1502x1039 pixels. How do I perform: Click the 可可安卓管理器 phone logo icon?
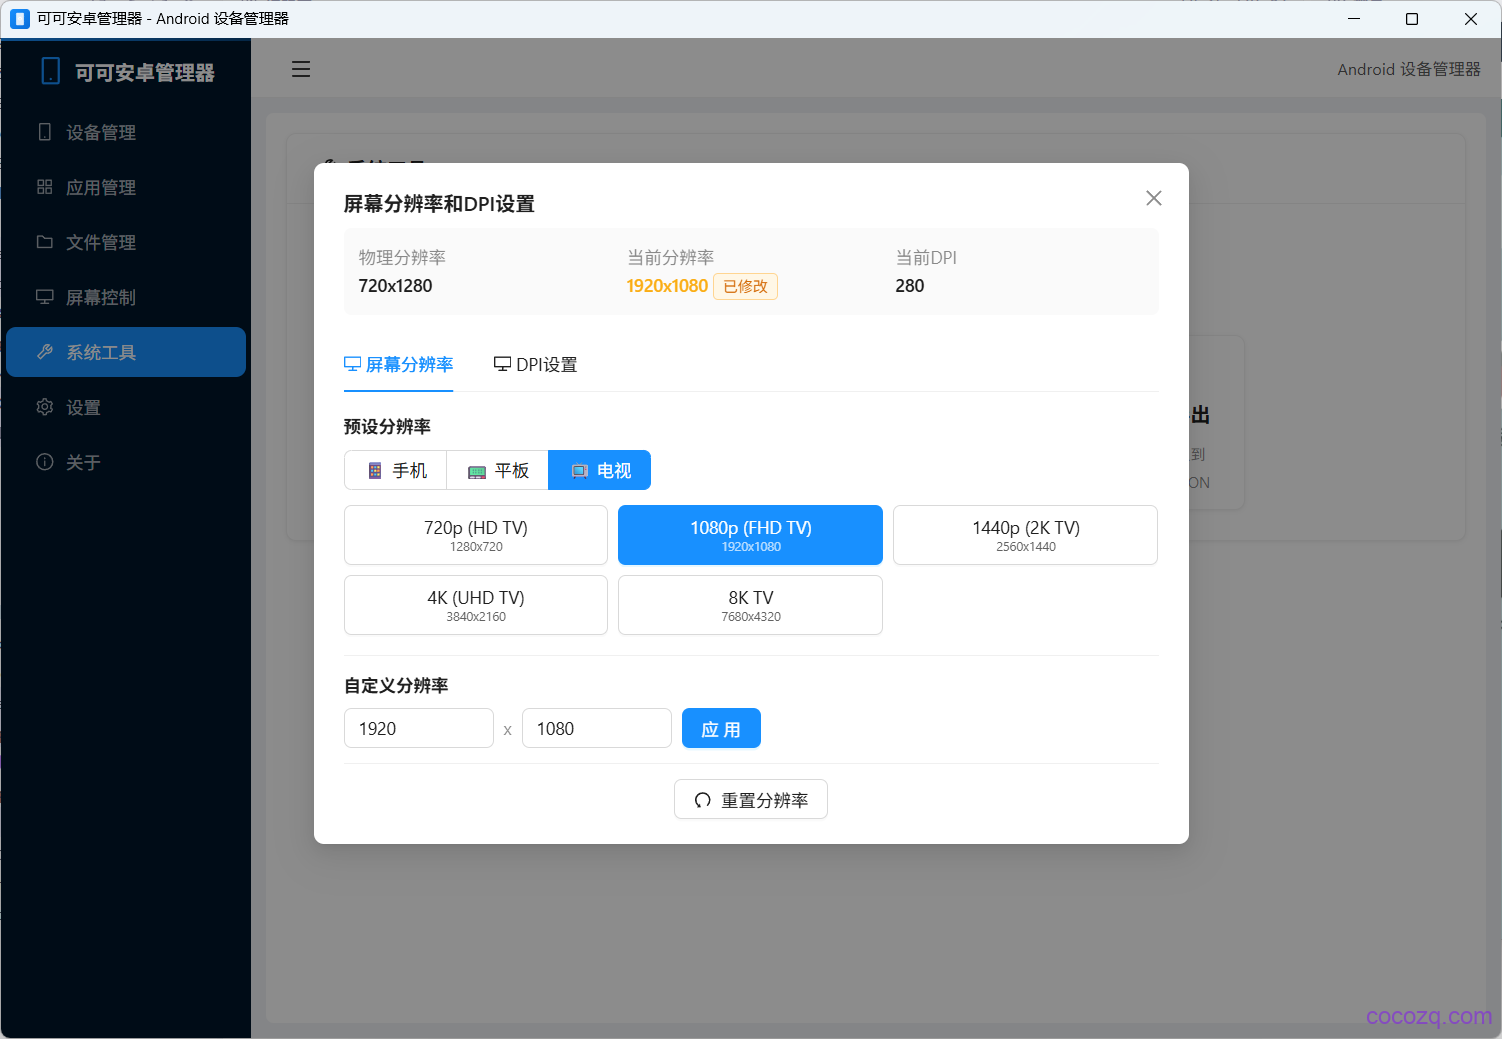coord(50,71)
